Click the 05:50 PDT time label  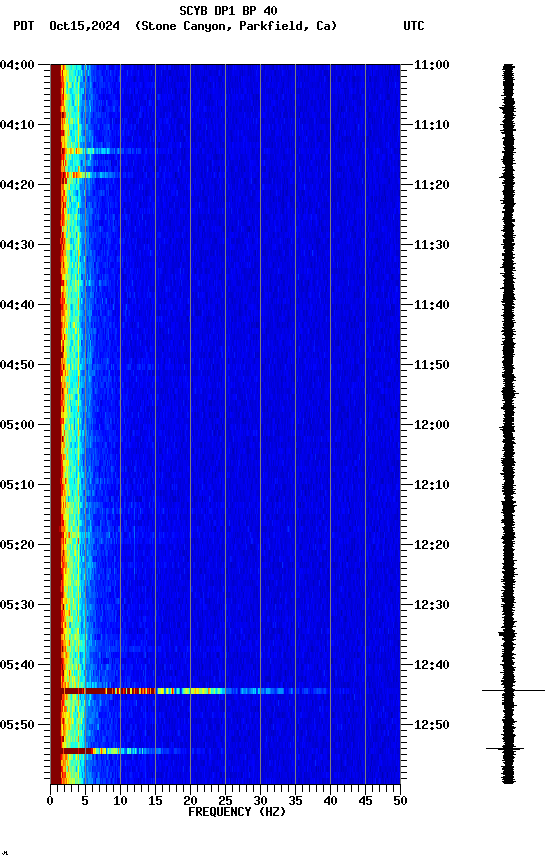[x=17, y=725]
